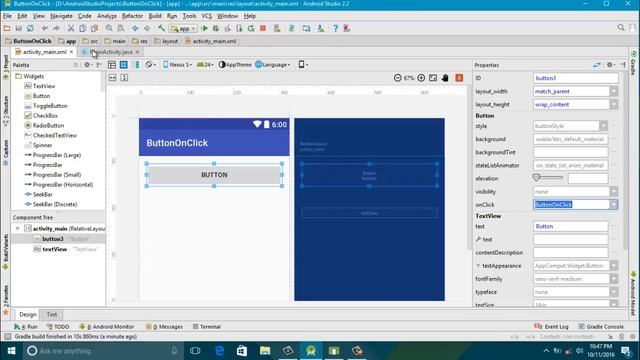The width and height of the screenshot is (640, 360).
Task: Open the Event Log tool window
Action: click(551, 327)
